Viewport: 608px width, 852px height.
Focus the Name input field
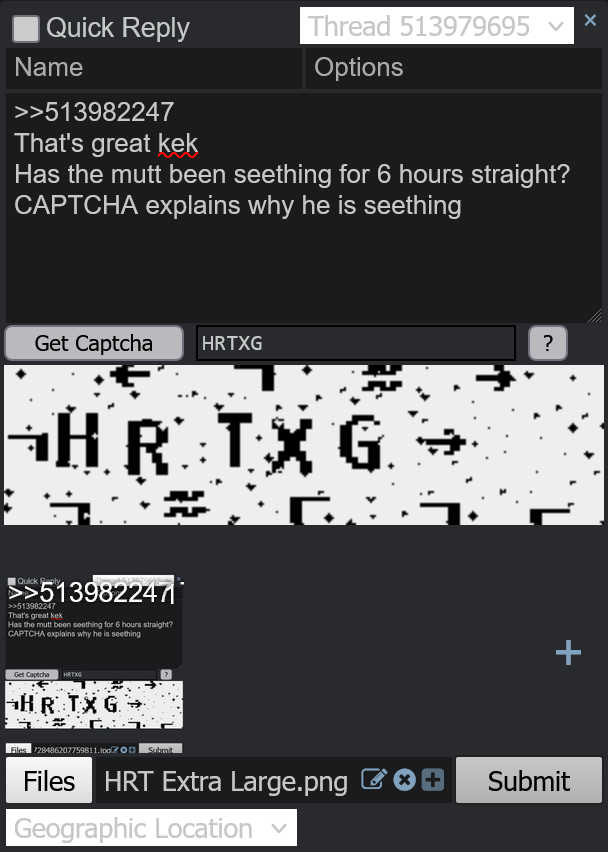click(x=154, y=68)
